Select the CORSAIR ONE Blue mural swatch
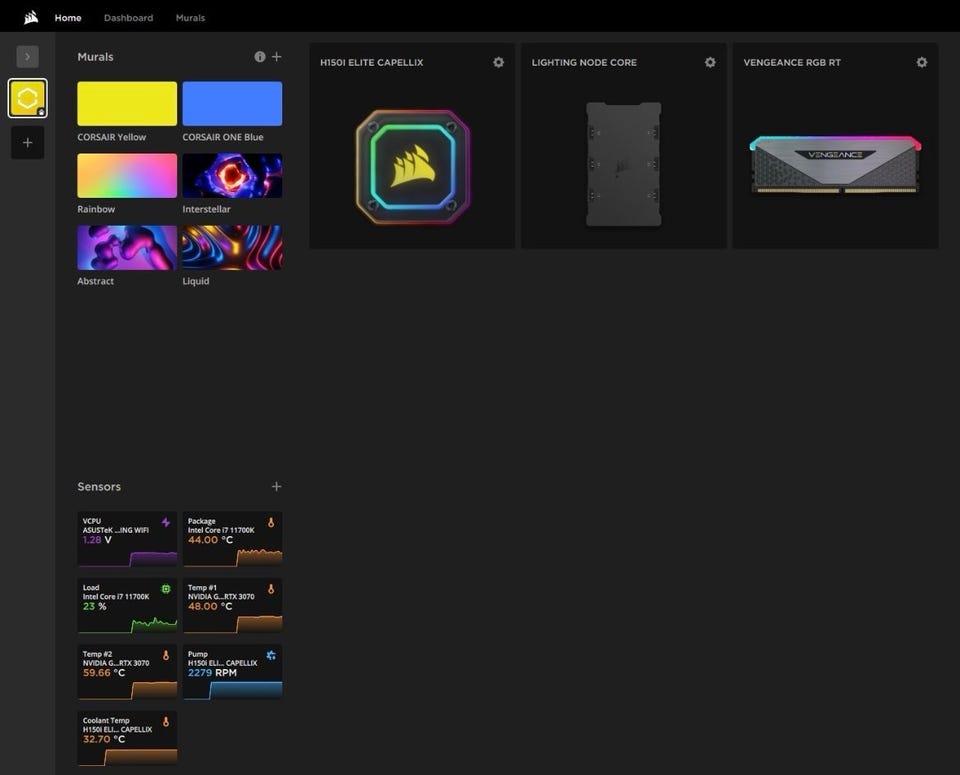 point(232,103)
